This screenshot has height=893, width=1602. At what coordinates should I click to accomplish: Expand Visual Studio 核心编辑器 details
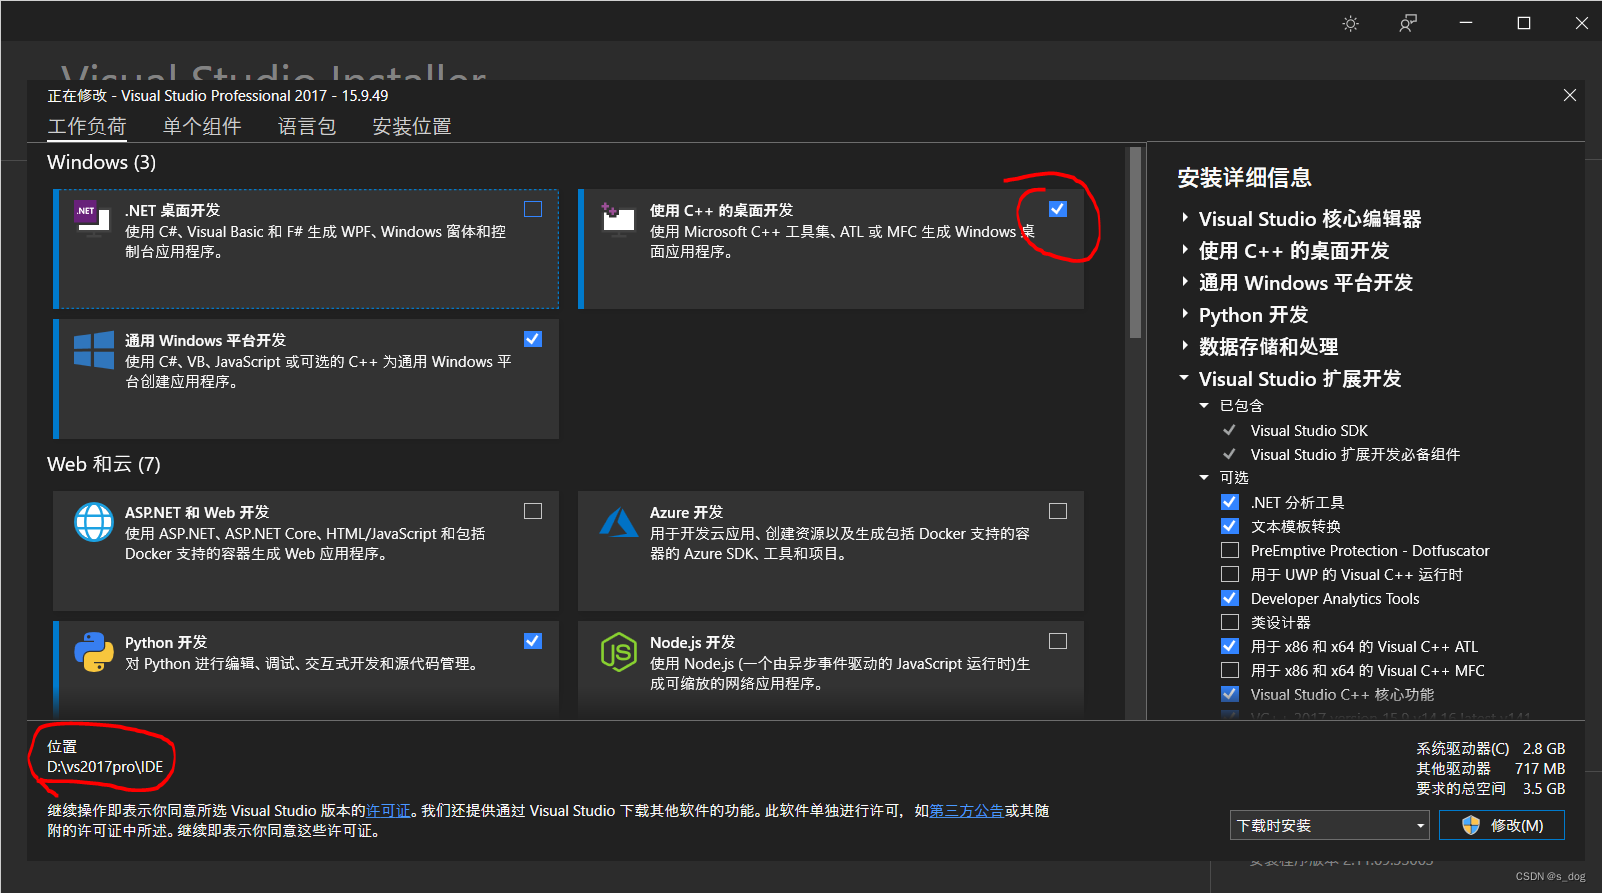coord(1185,218)
